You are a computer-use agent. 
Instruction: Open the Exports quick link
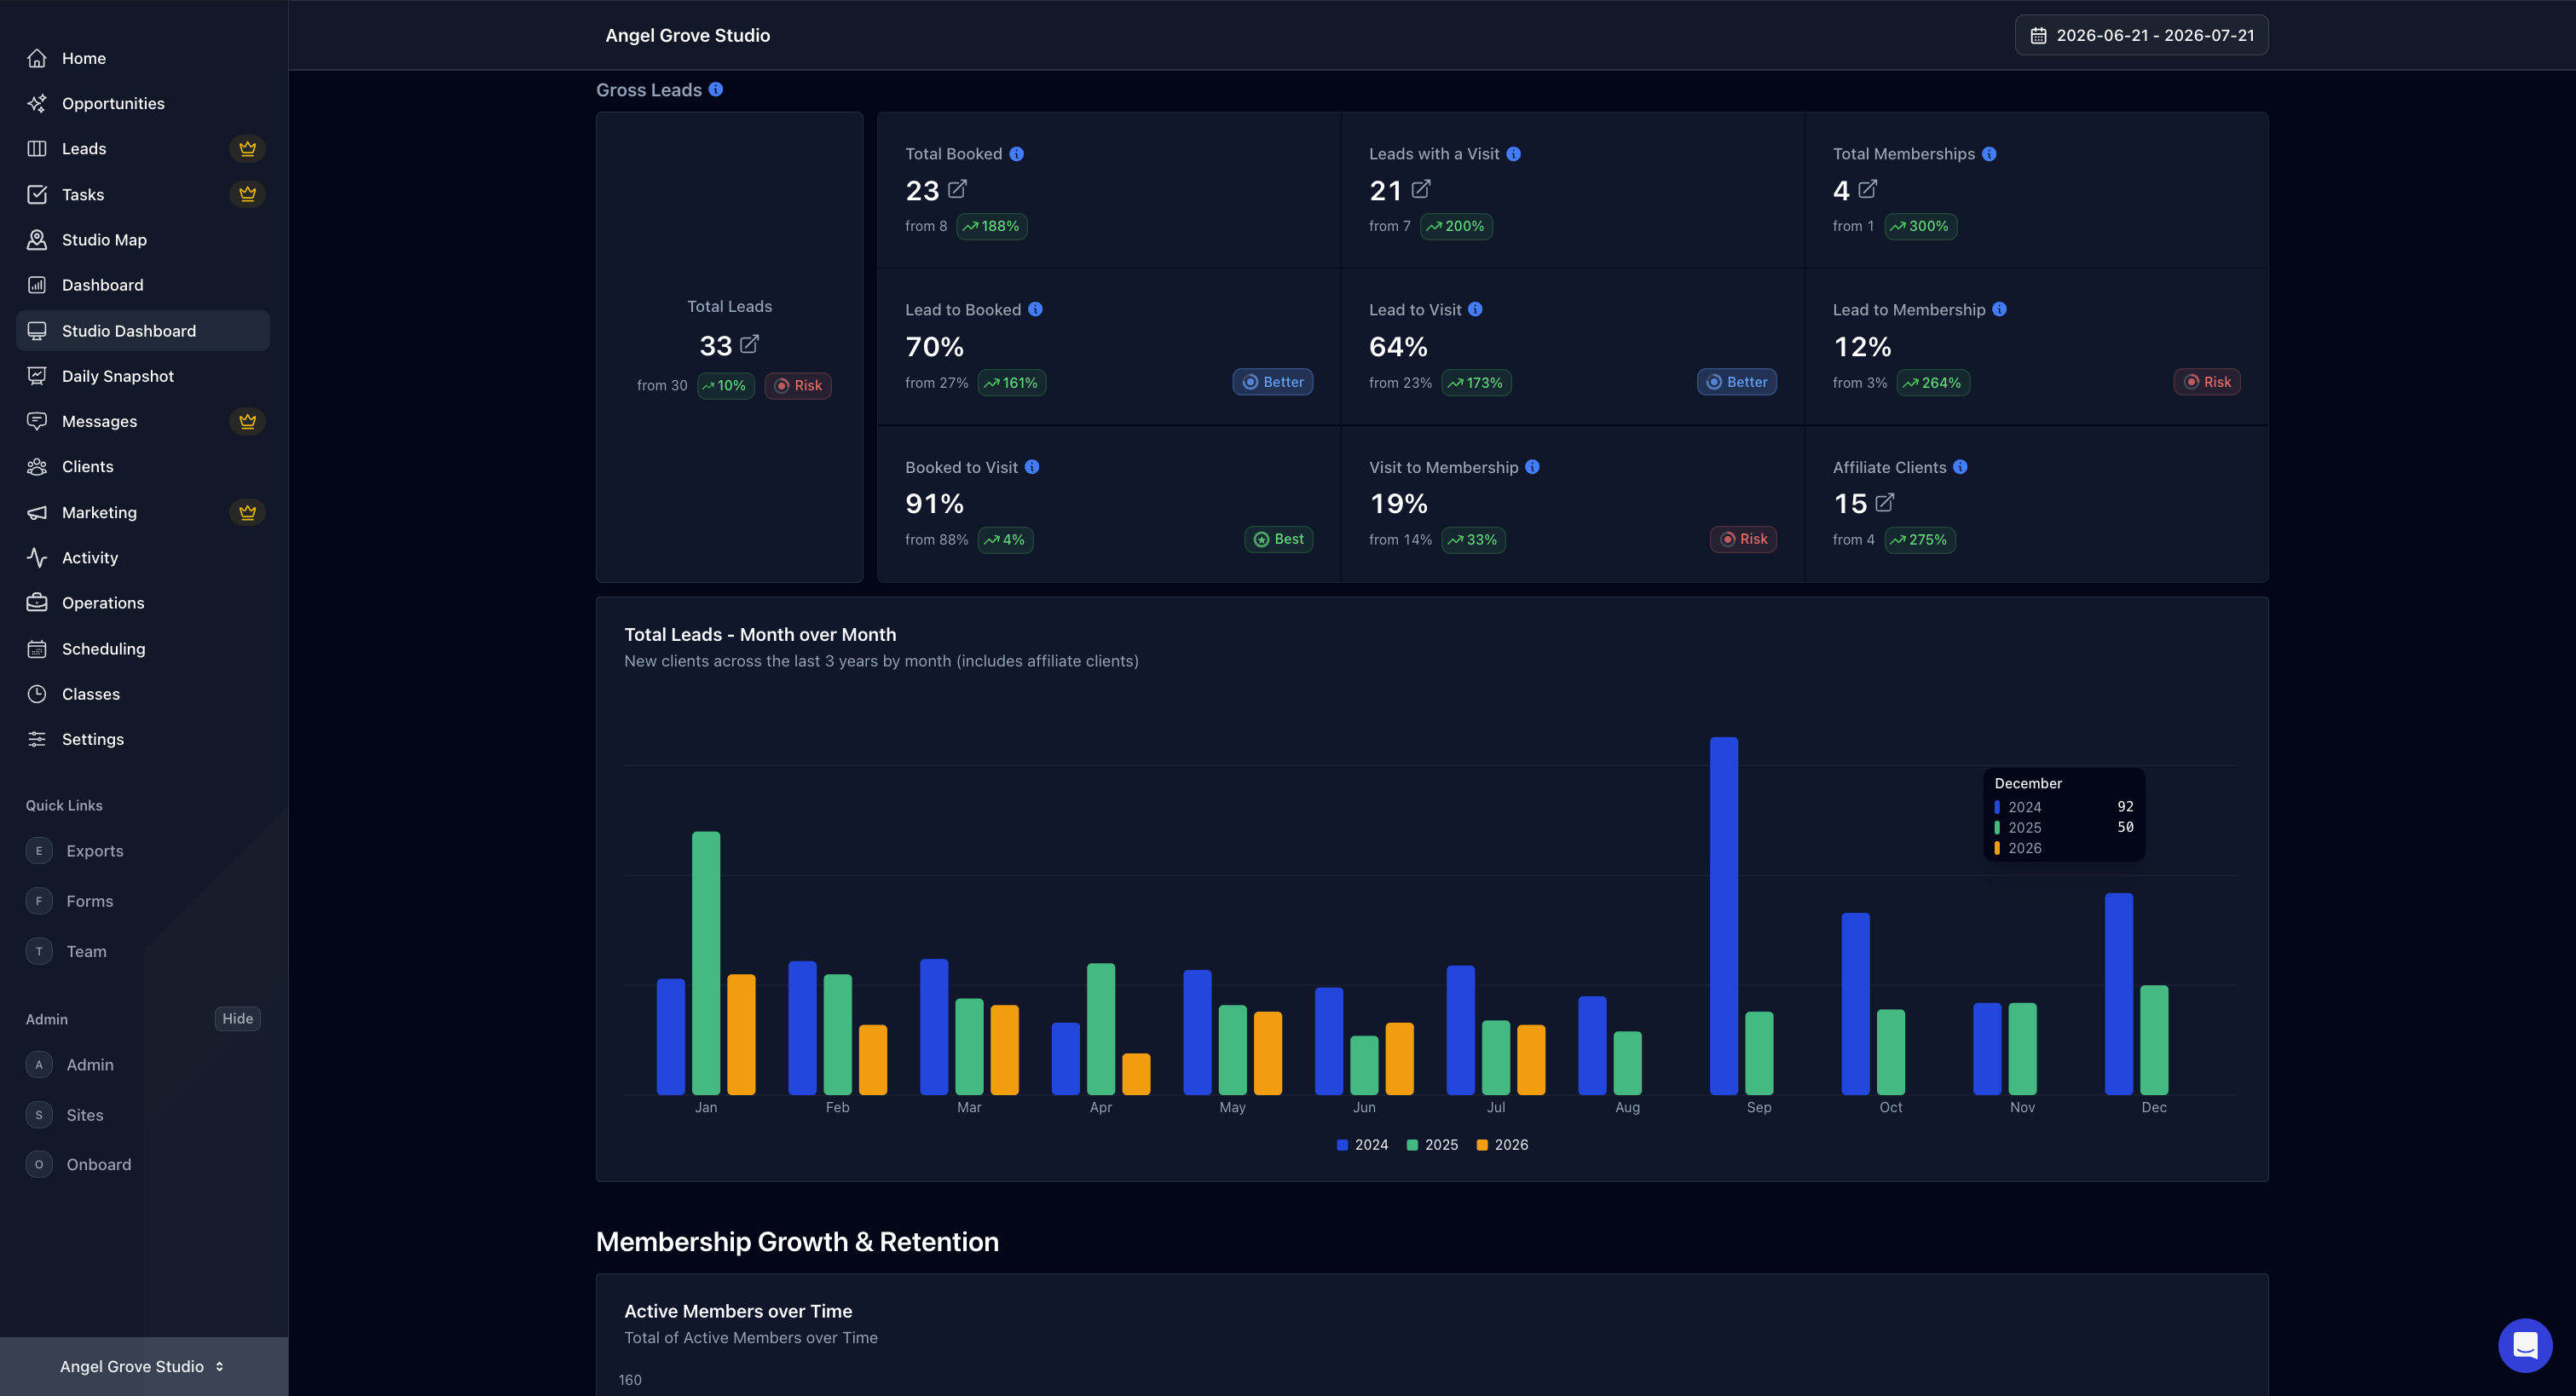pyautogui.click(x=95, y=851)
